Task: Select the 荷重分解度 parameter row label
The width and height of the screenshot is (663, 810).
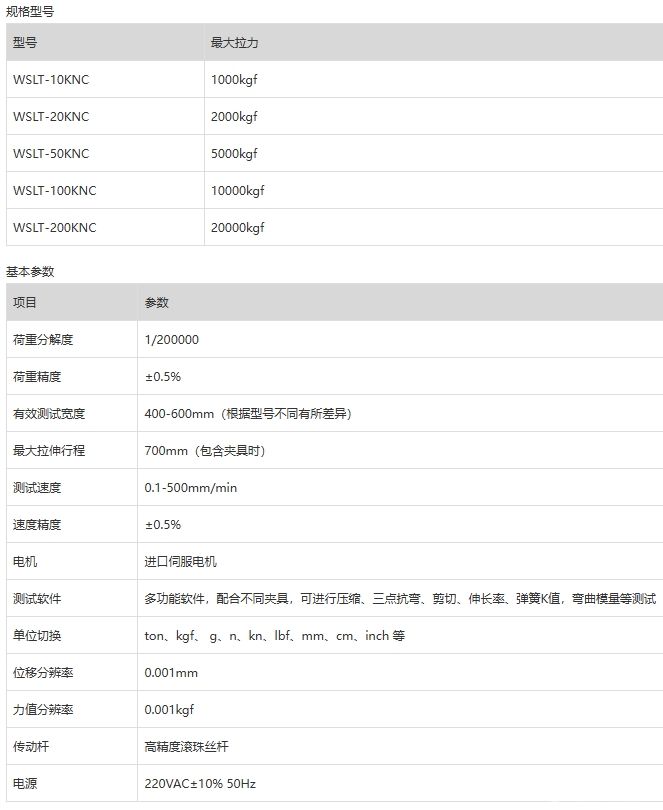Action: [x=43, y=340]
